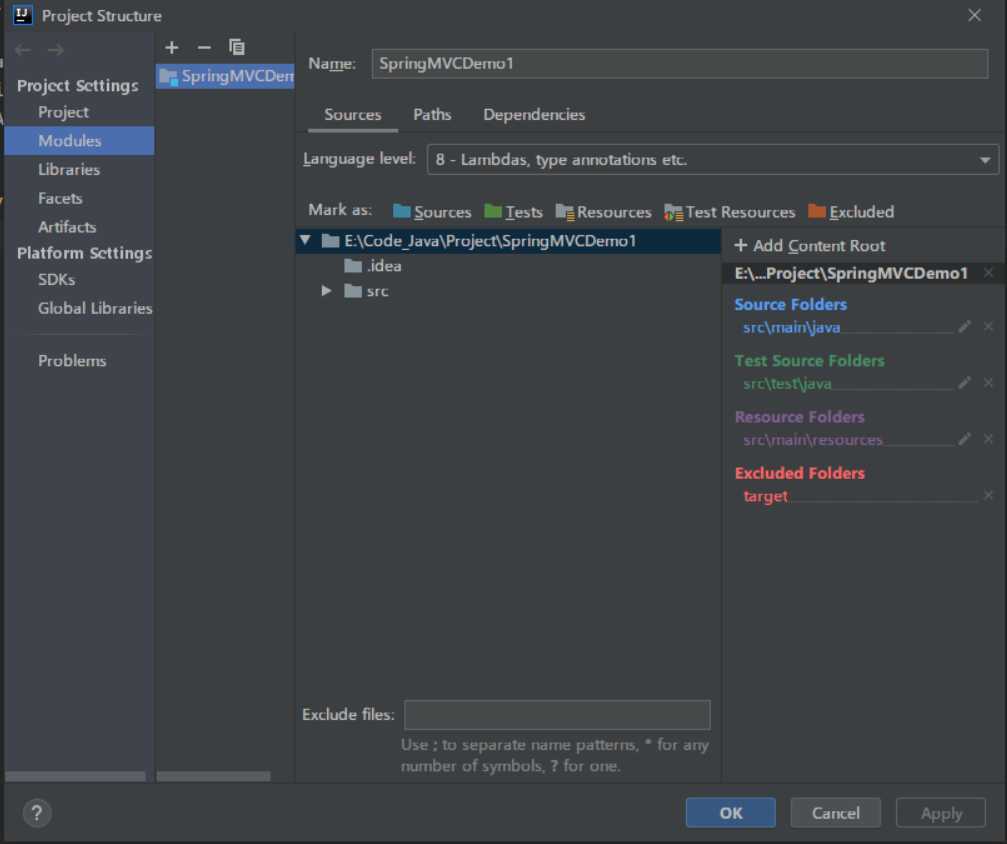Image resolution: width=1007 pixels, height=844 pixels.
Task: Open the Modules settings page
Action: [x=79, y=141]
